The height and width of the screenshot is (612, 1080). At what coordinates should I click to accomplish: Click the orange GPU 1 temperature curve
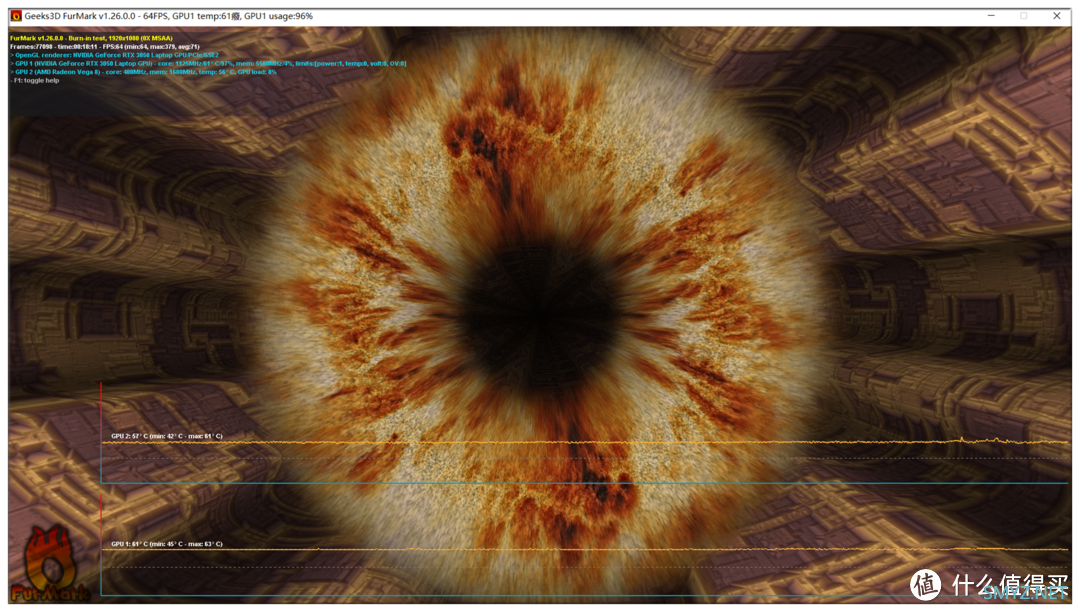[x=600, y=549]
